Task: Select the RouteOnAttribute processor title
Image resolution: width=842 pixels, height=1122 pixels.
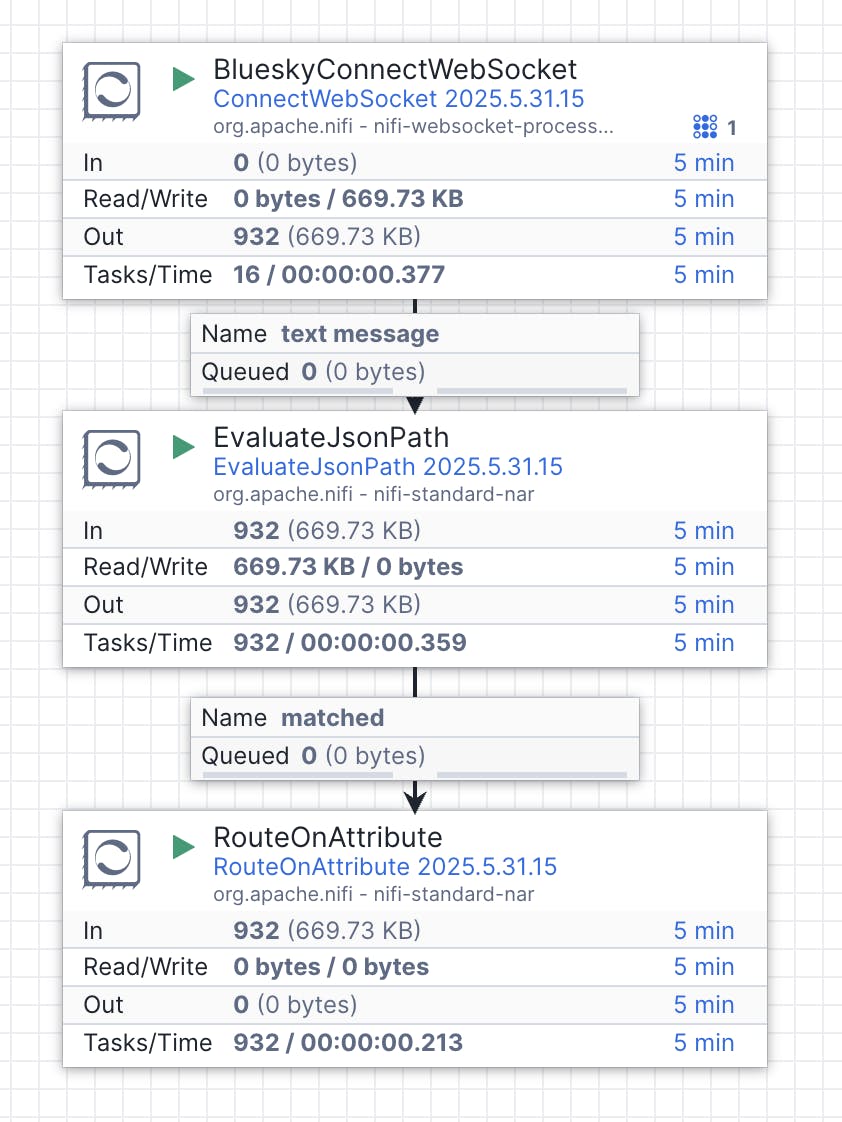Action: (328, 837)
